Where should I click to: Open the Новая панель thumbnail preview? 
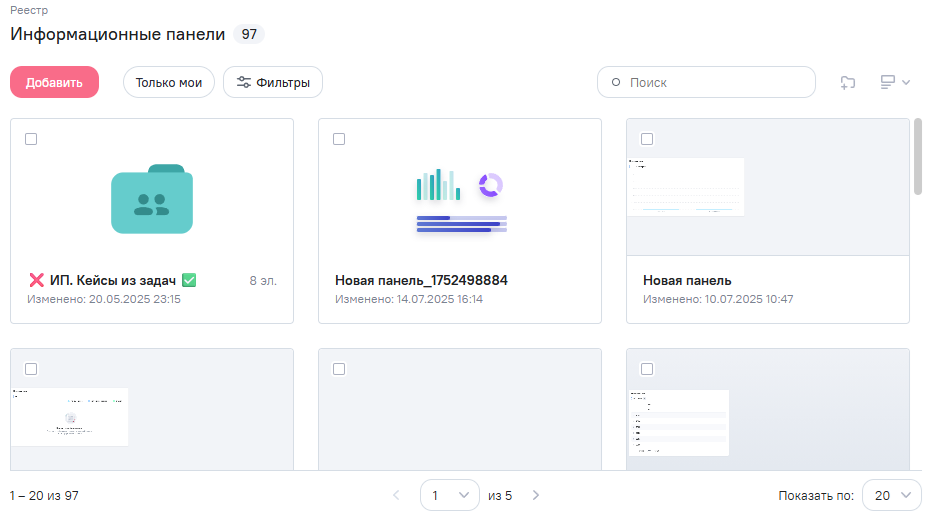[x=686, y=187]
